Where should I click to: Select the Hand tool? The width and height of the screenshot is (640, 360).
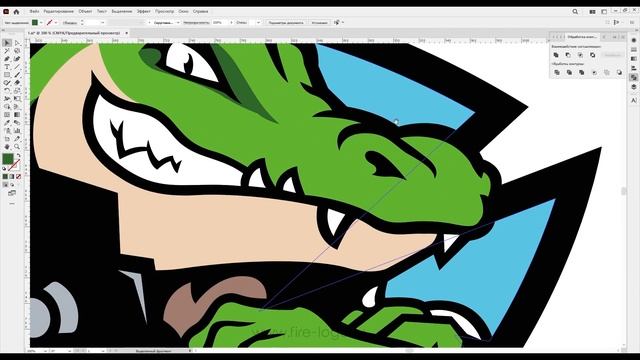(x=7, y=147)
